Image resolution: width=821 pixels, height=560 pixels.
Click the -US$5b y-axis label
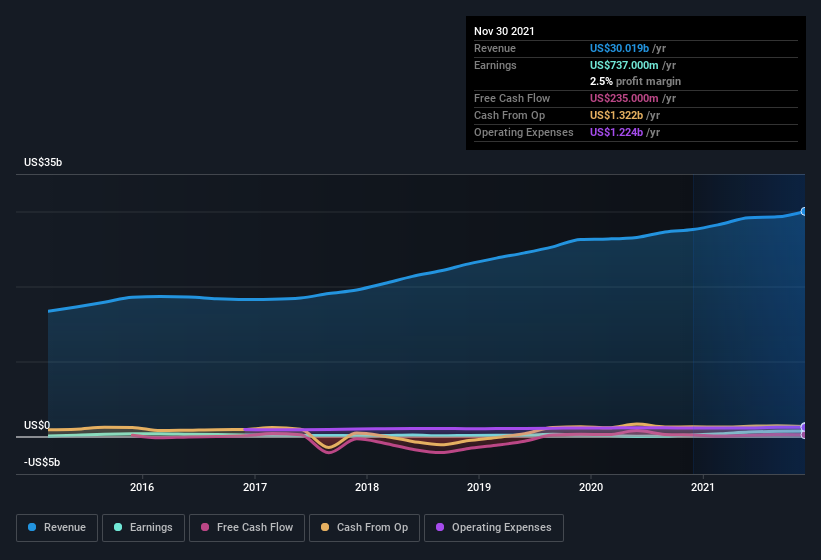coord(42,462)
